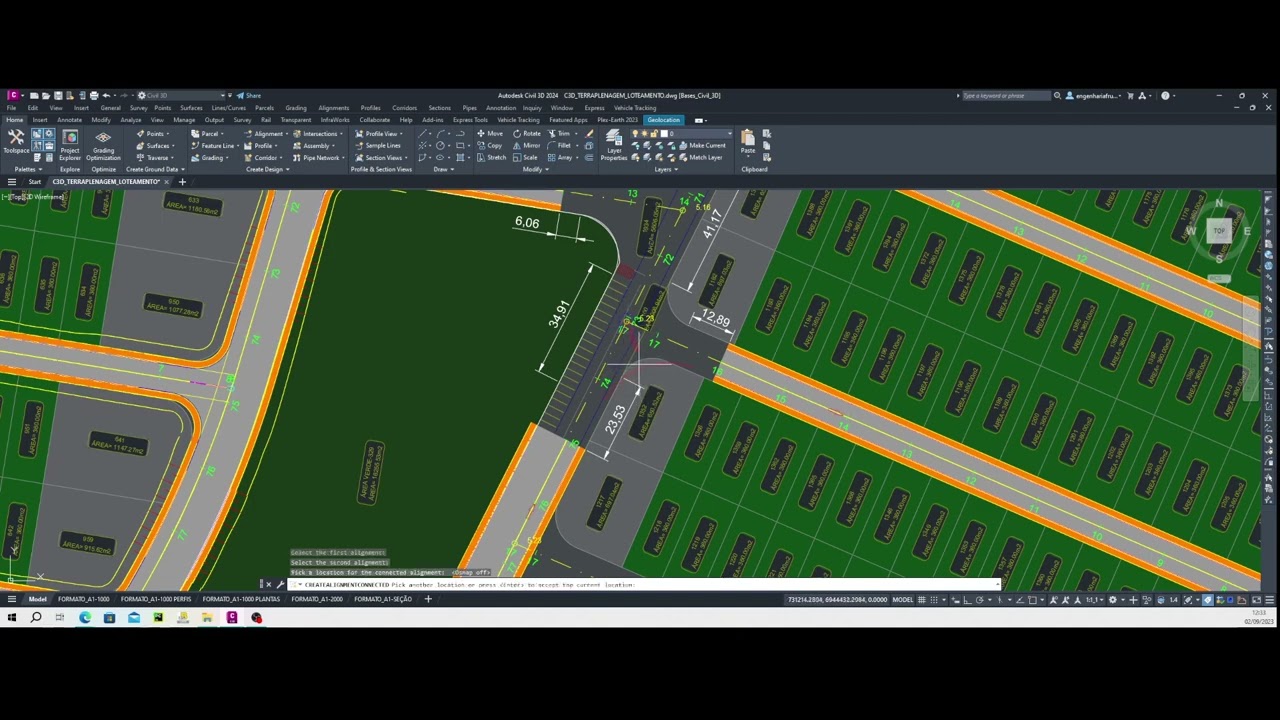Open the Toolspace palette
Screen dimensions: 1280x720
pyautogui.click(x=15, y=141)
